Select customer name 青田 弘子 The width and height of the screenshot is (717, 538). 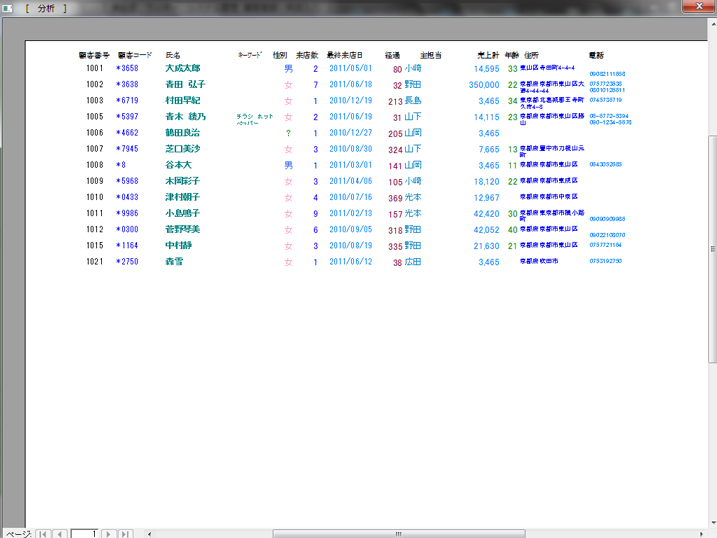[x=185, y=84]
